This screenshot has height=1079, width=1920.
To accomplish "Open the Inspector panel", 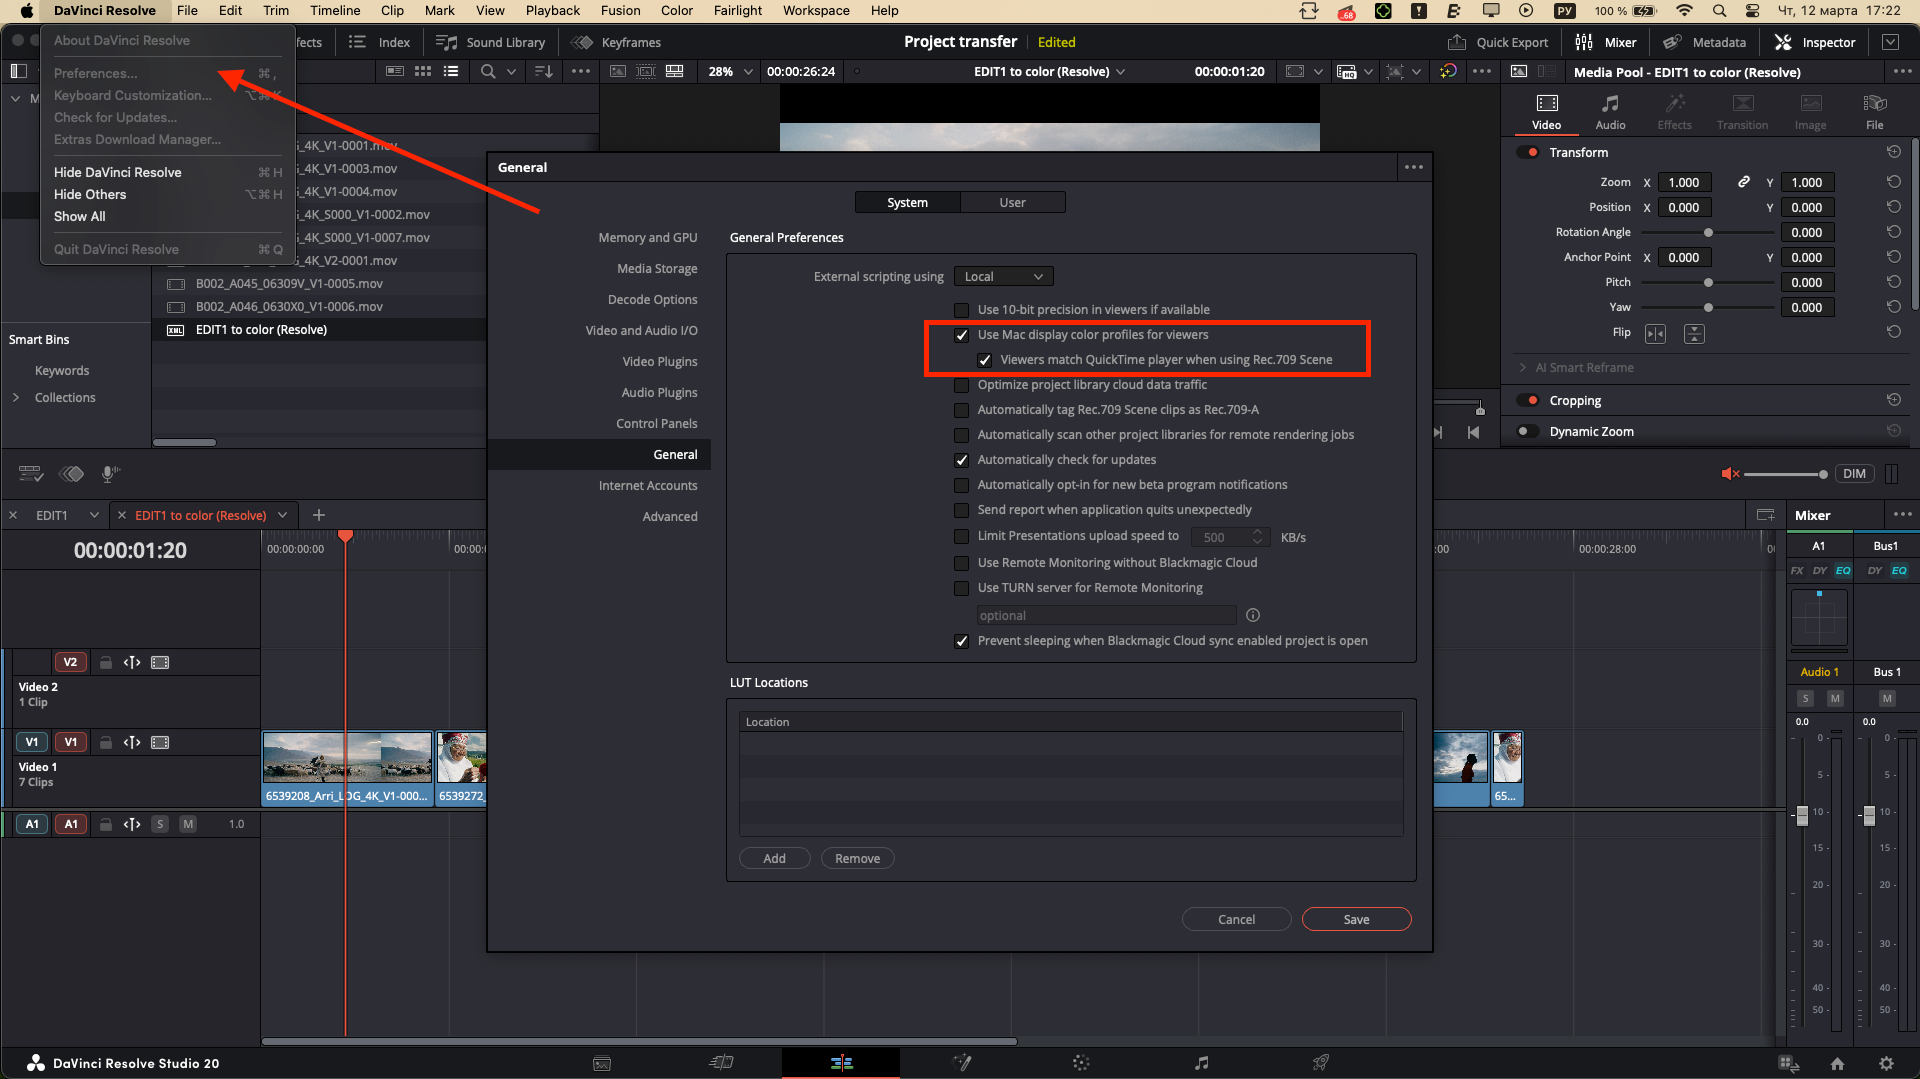I will click(x=1815, y=42).
